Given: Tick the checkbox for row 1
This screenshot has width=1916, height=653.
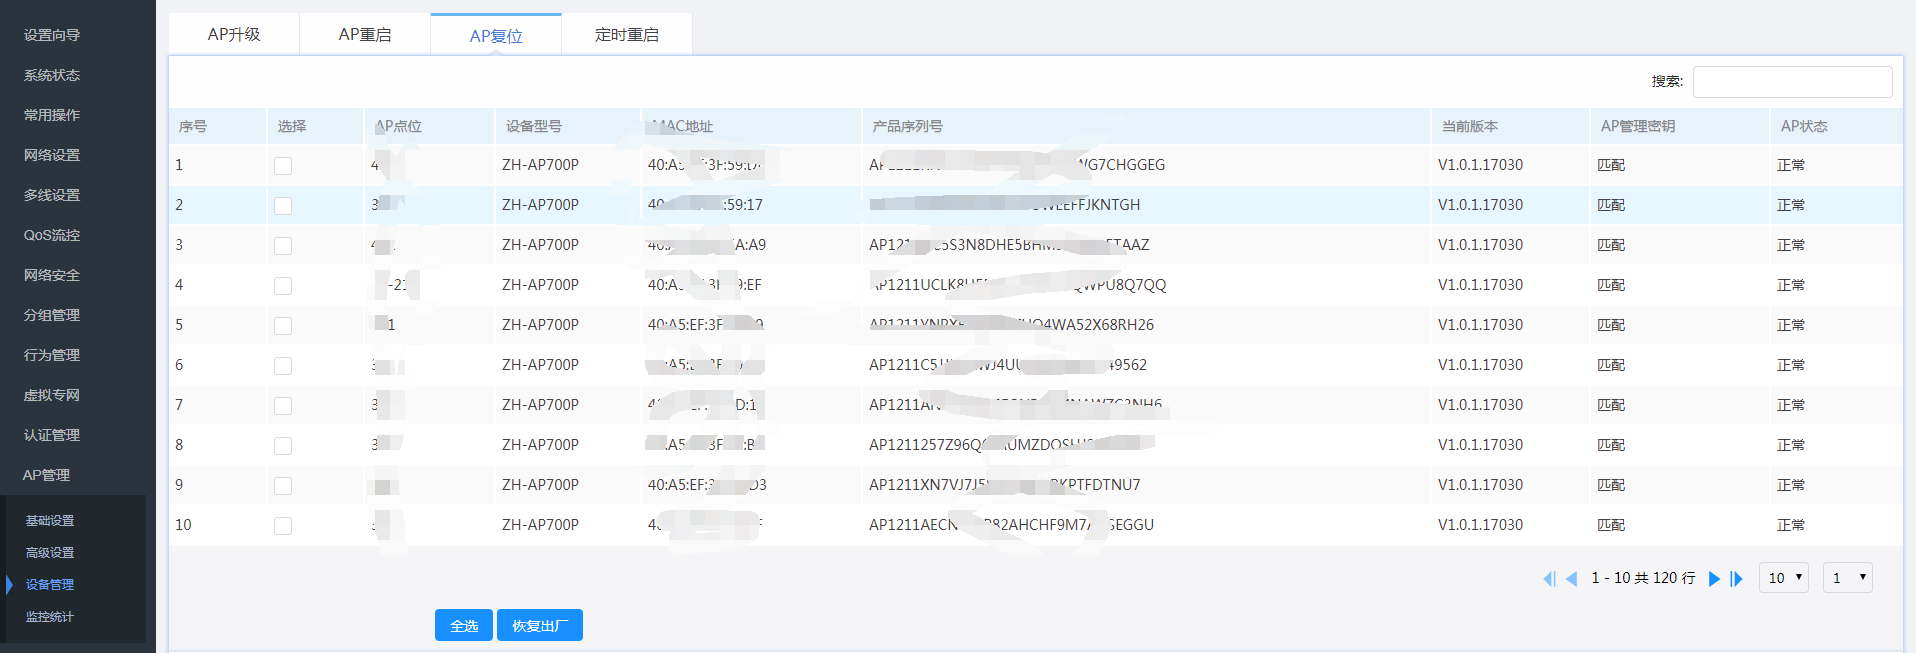Looking at the screenshot, I should tap(283, 165).
